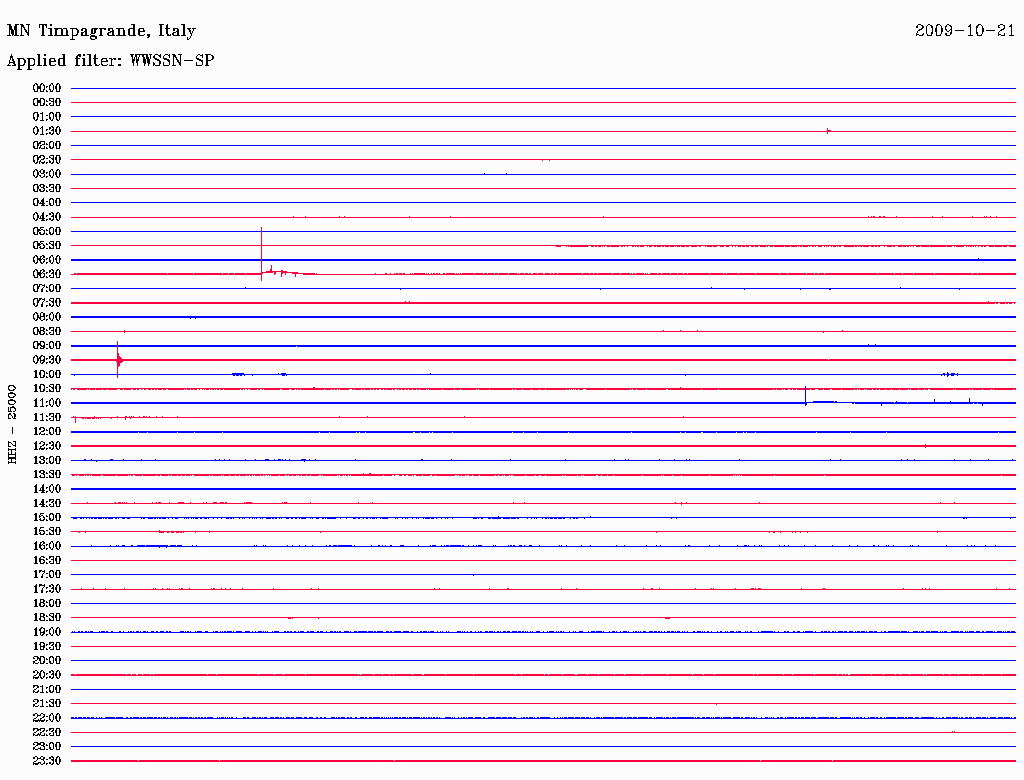This screenshot has height=780, width=1024.
Task: Click the 'Applied filter: WWSSN-SP' label
Action: point(110,61)
